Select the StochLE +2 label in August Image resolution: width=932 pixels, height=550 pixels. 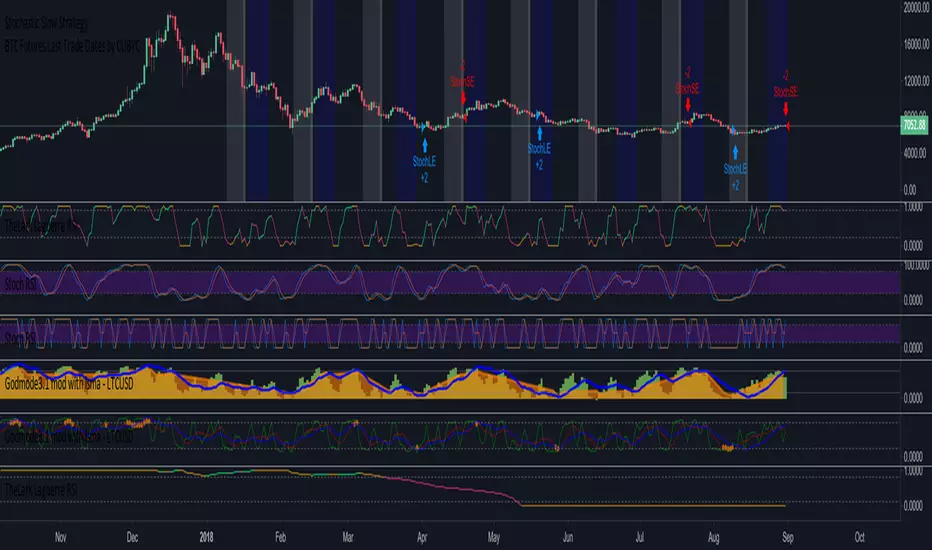[x=735, y=177]
